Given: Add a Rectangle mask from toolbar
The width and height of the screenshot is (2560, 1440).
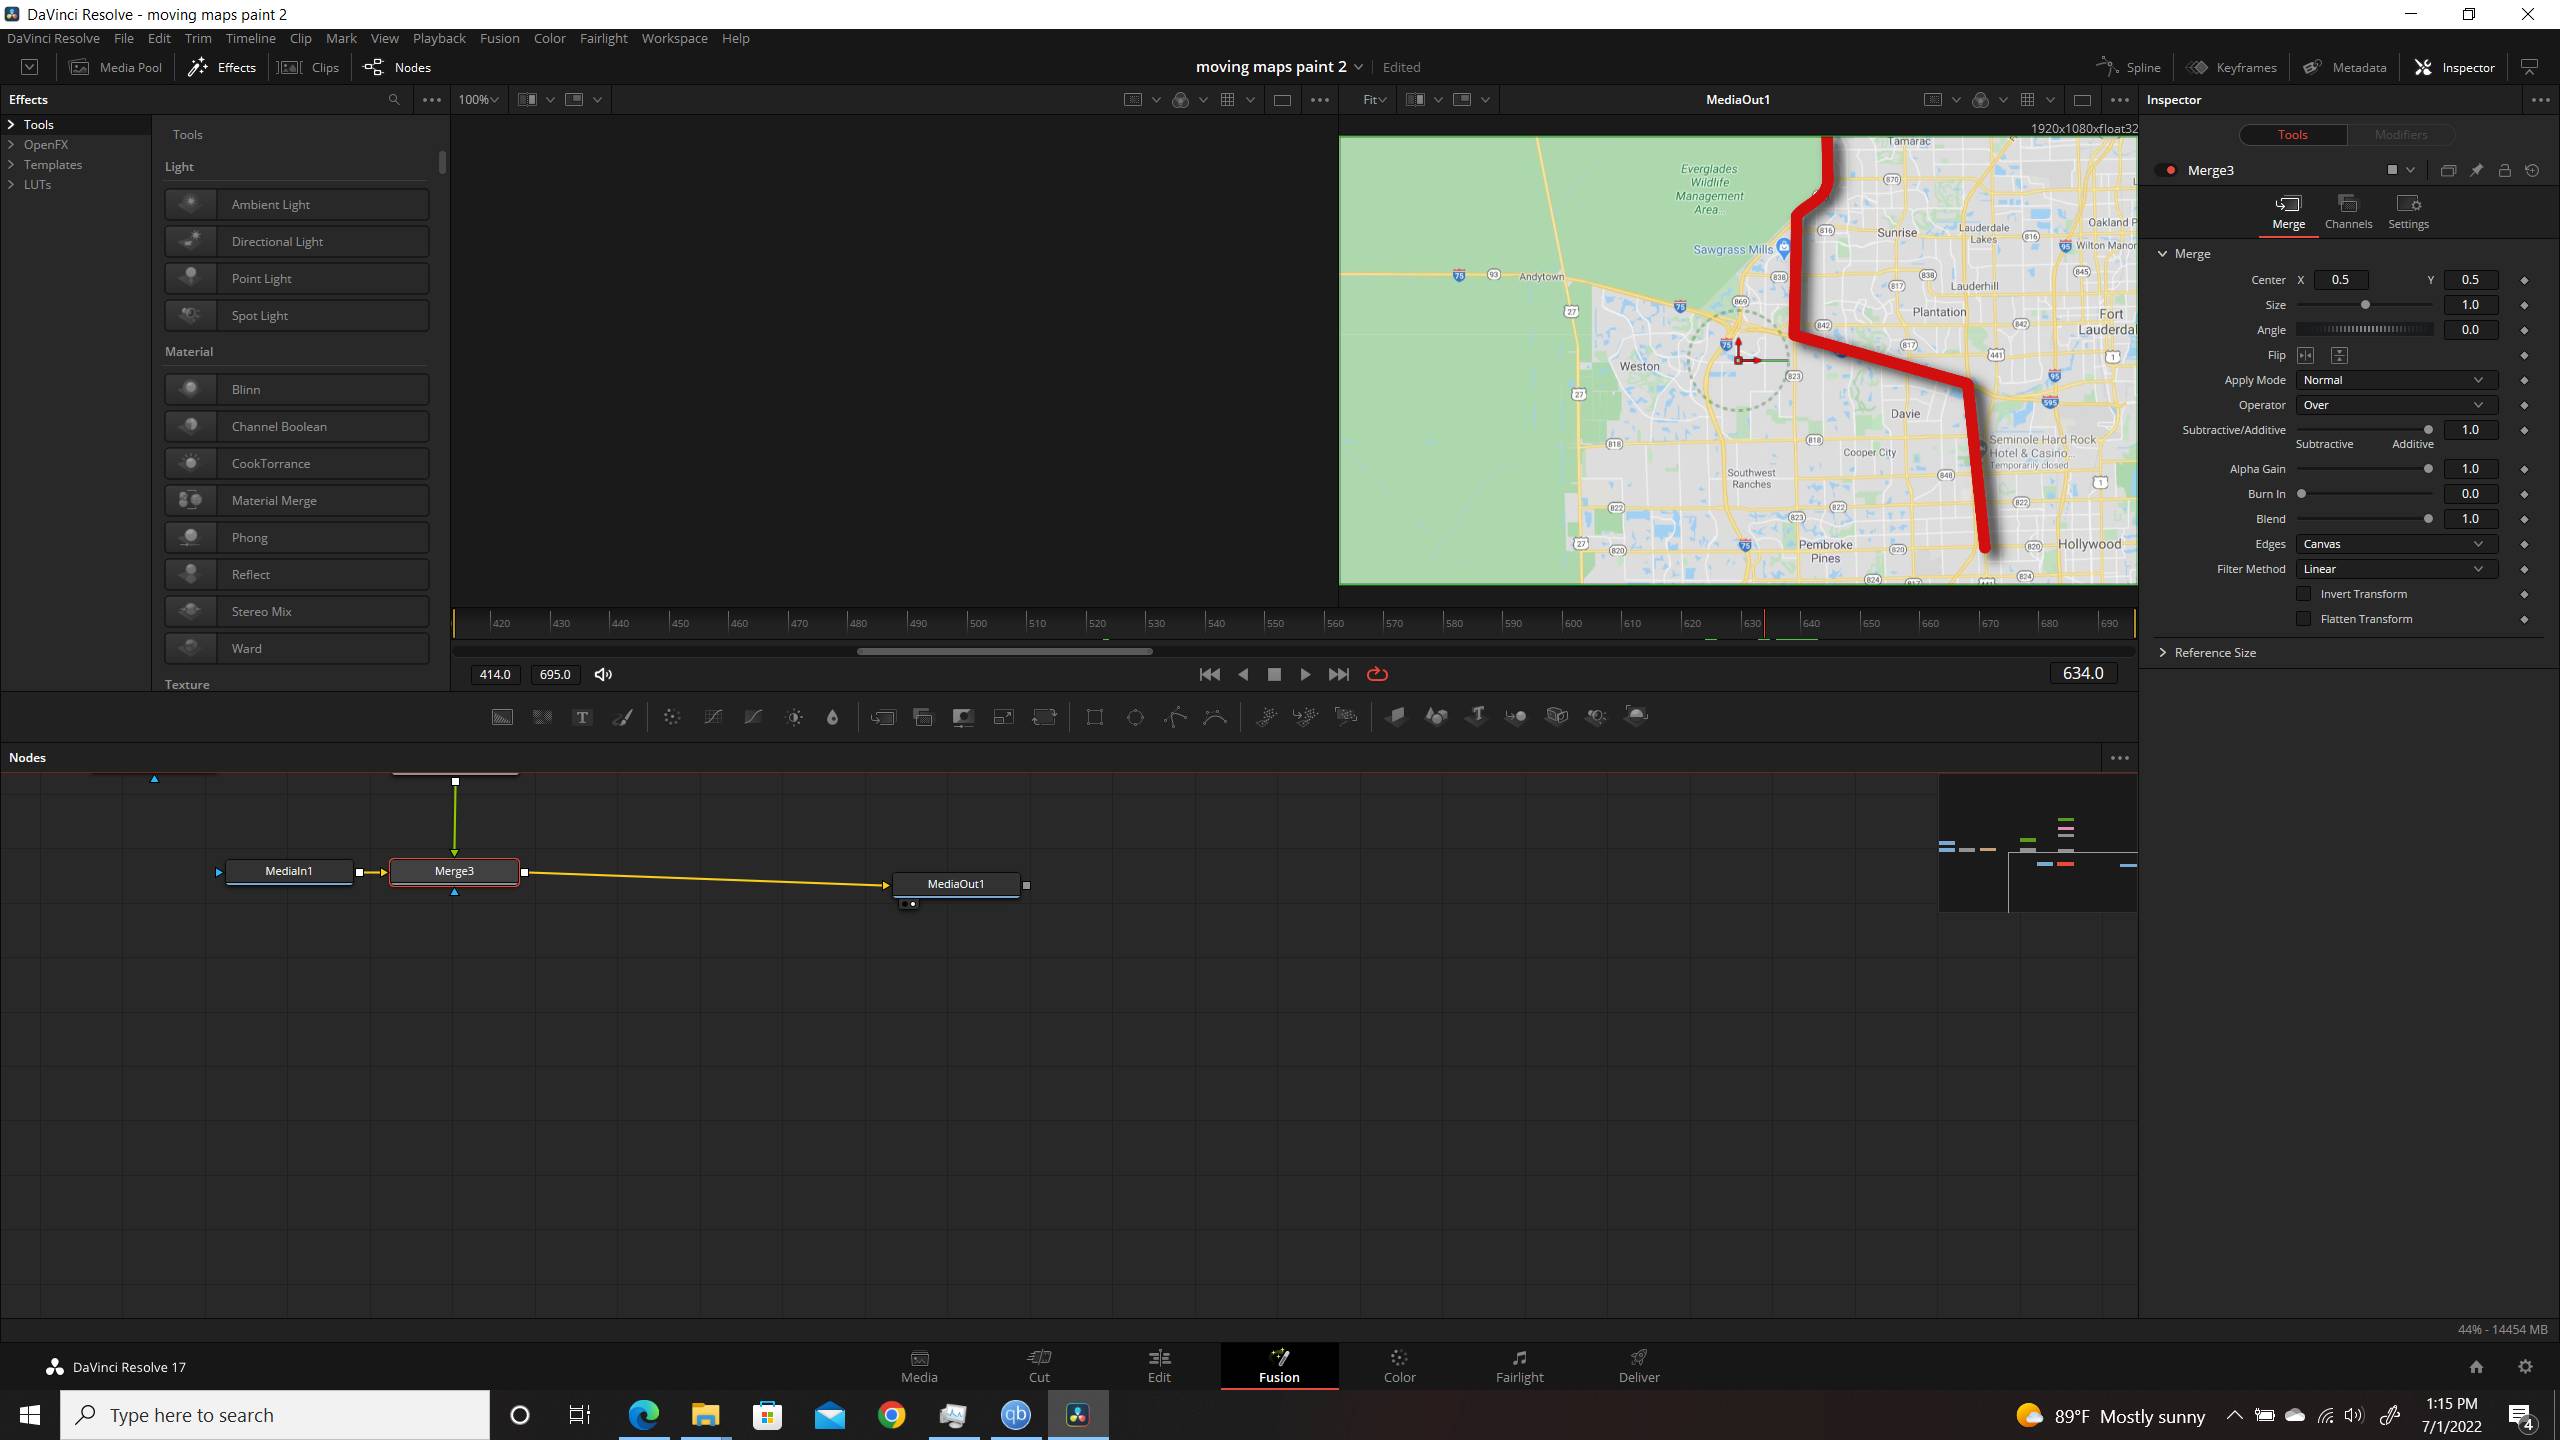Looking at the screenshot, I should [x=1095, y=716].
